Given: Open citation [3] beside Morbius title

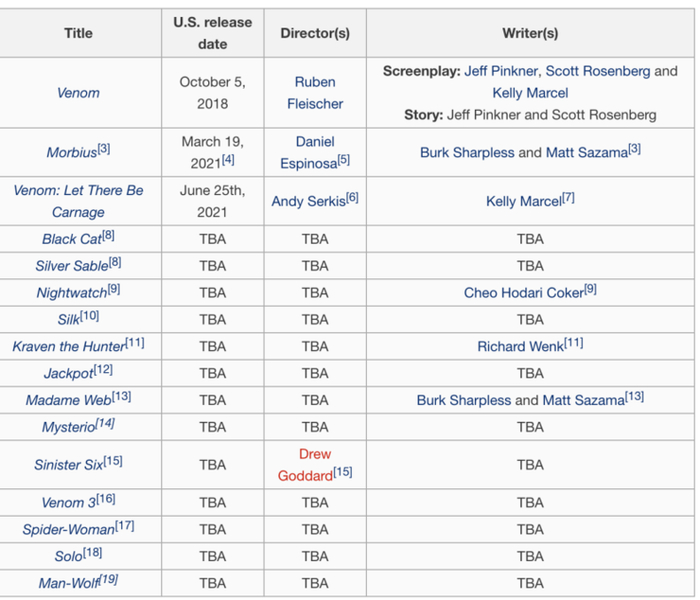Looking at the screenshot, I should [x=104, y=149].
